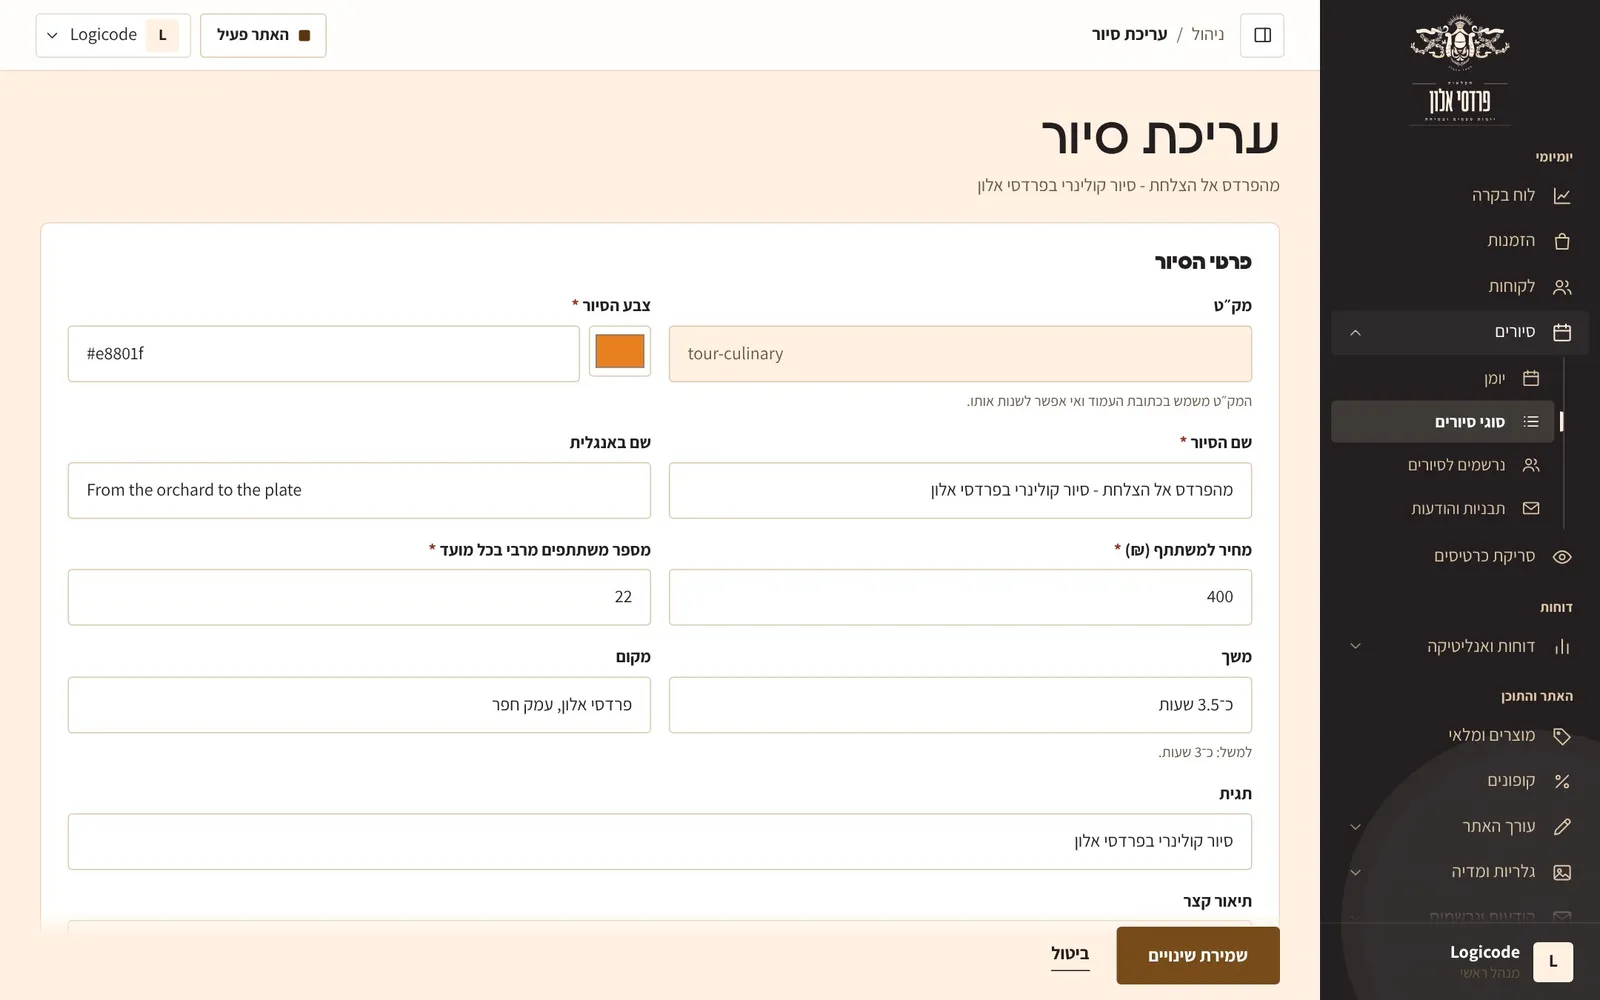
Task: Click the location field פרדסי אלון, עמק חפר
Action: (359, 705)
